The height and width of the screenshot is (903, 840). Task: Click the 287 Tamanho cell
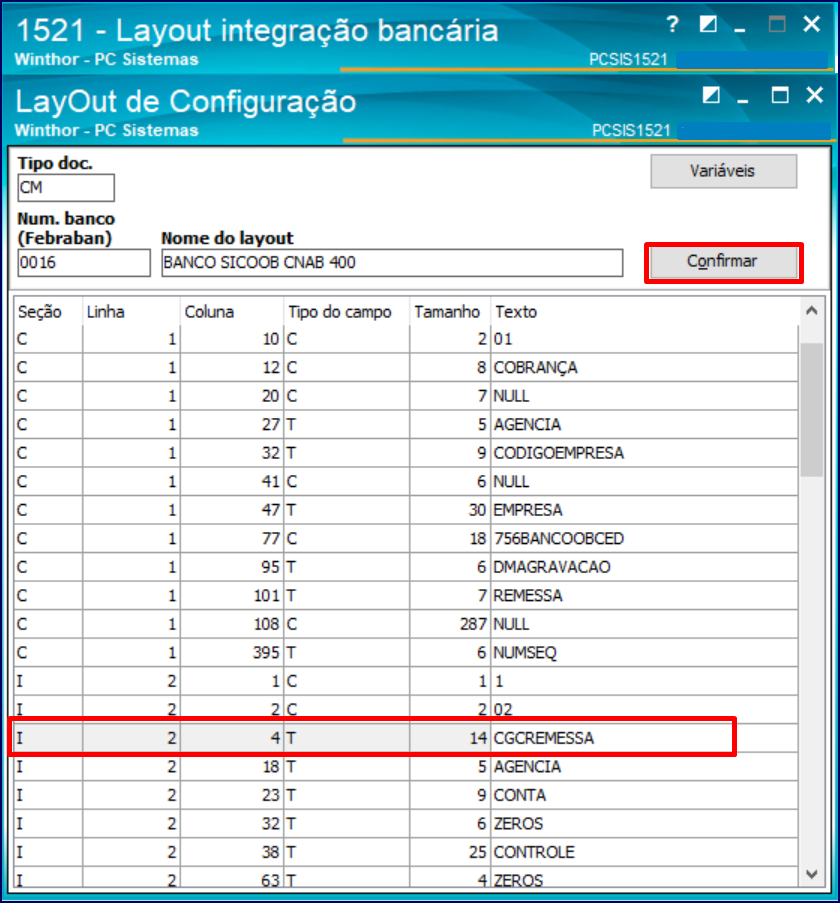pos(450,624)
